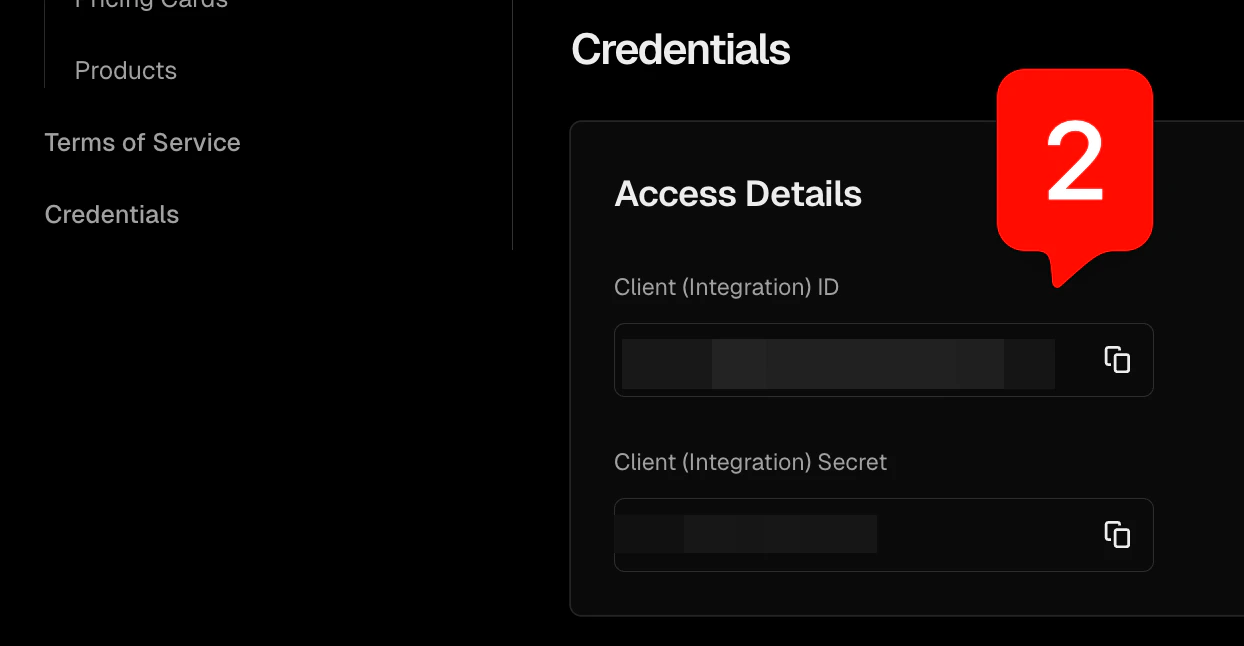Open the Pricing Cards section

point(150,5)
